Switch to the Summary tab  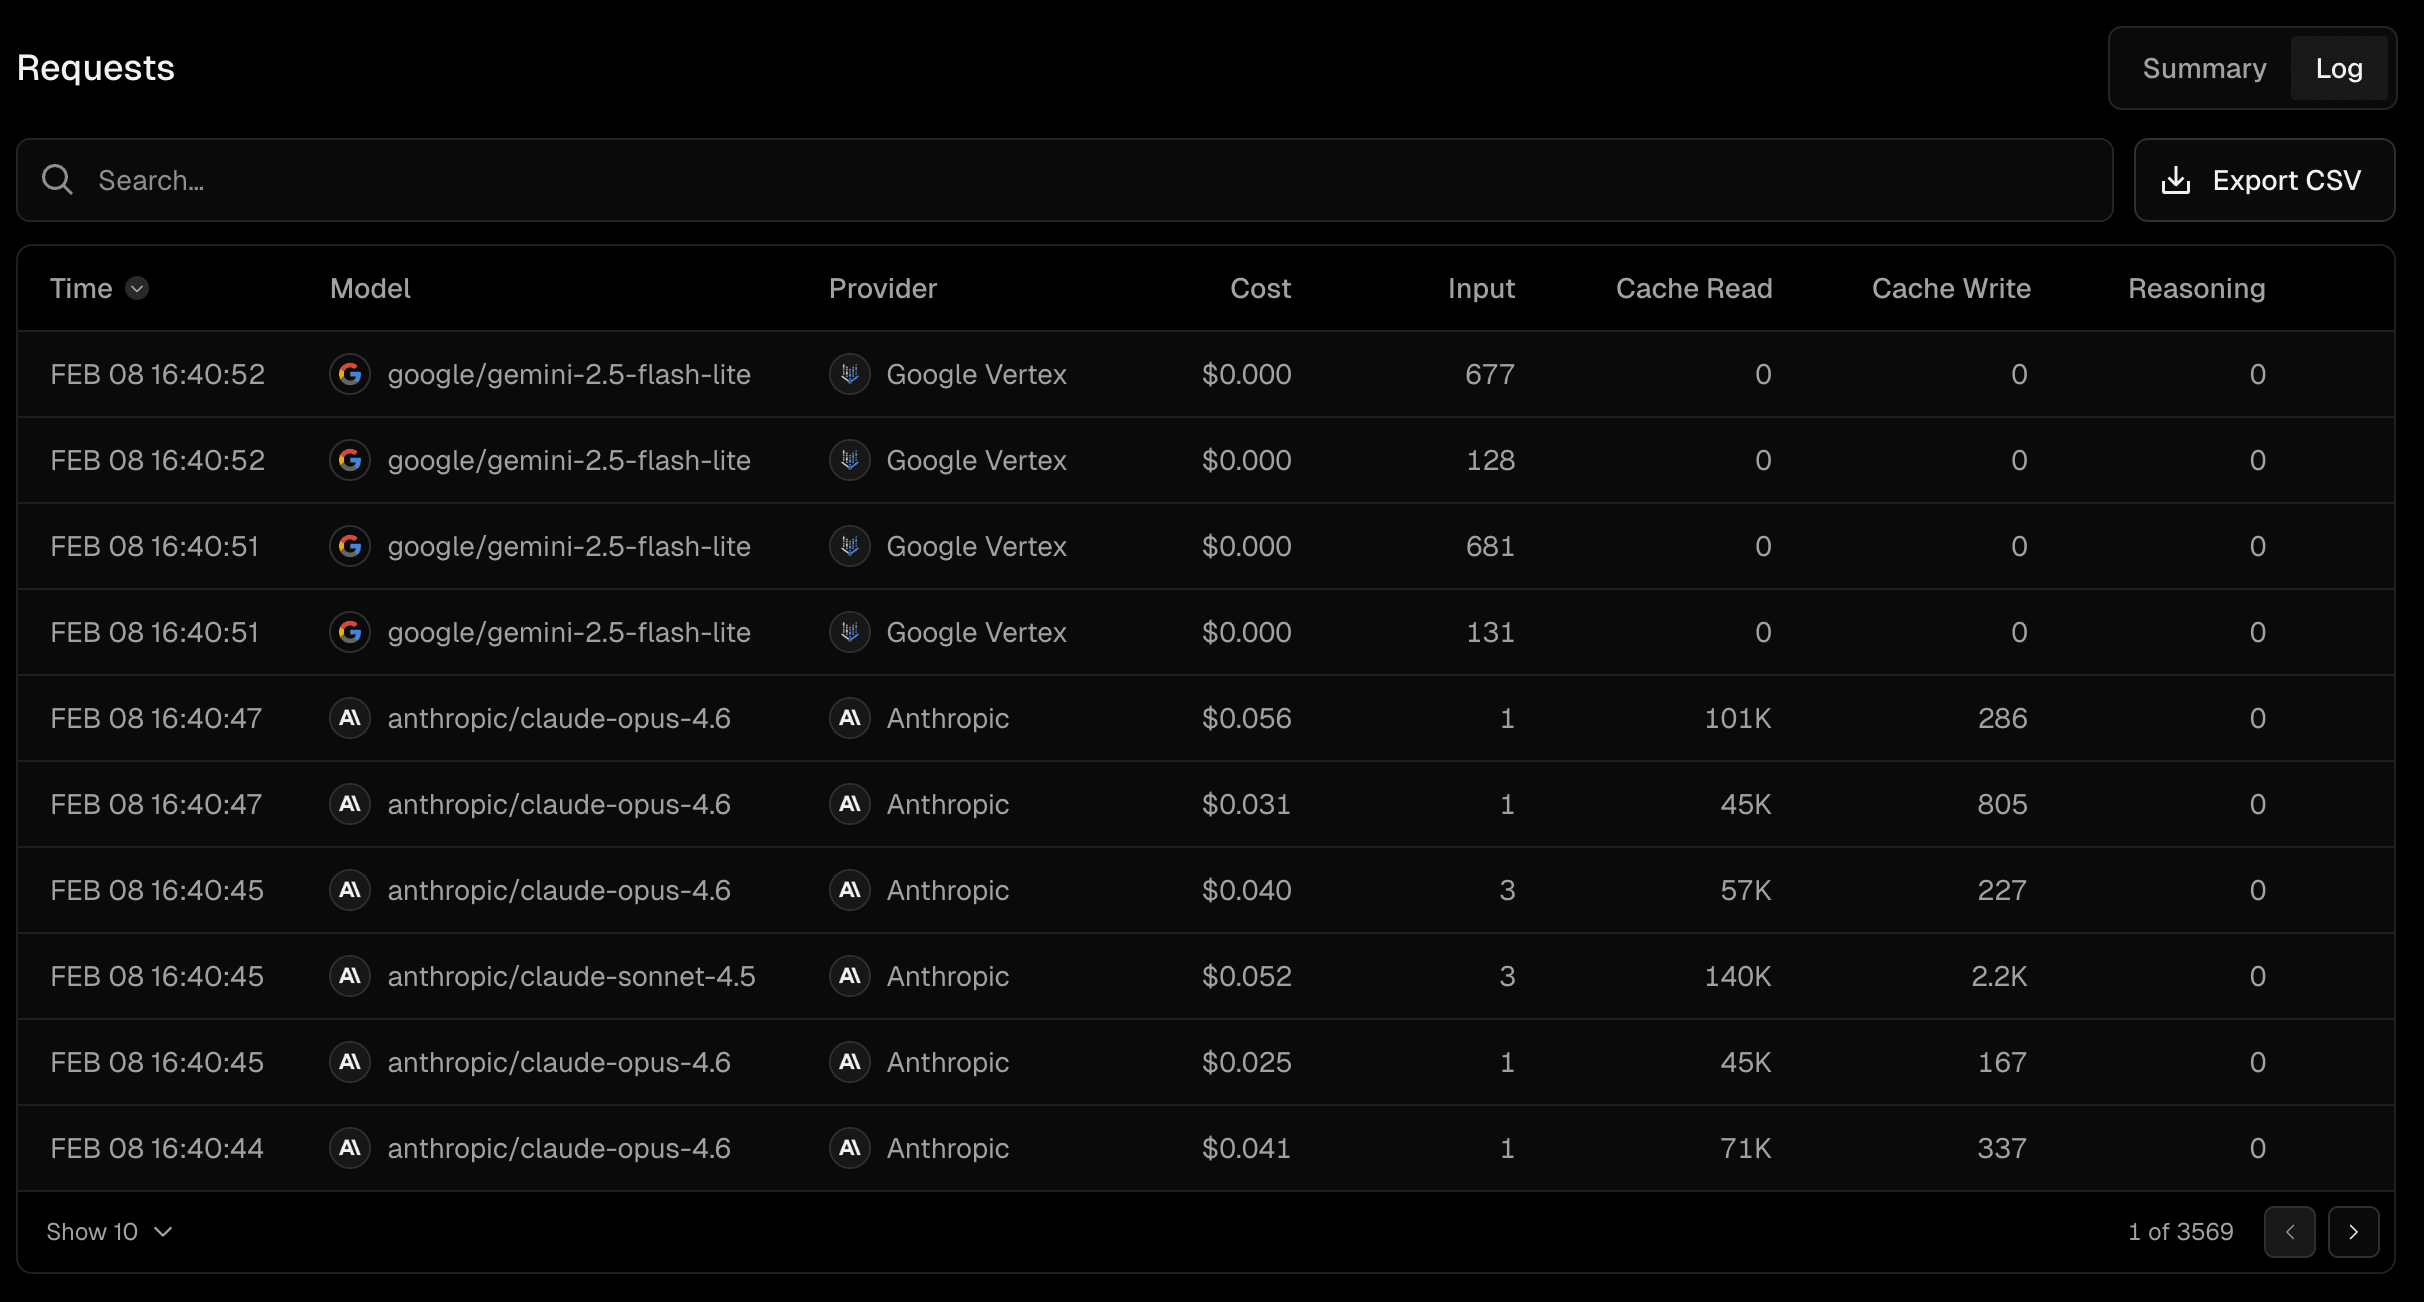[2204, 68]
